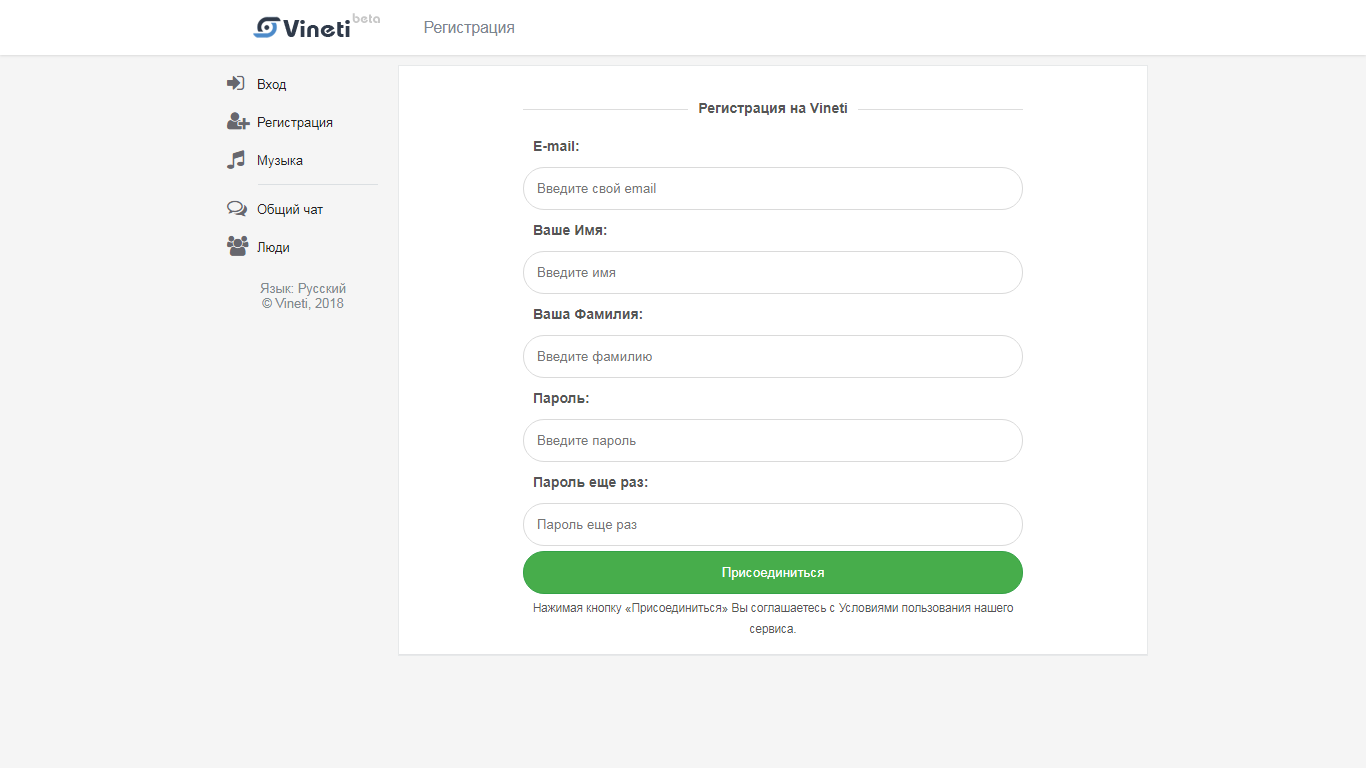
Task: Open the Регистрация sidebar link
Action: (295, 122)
